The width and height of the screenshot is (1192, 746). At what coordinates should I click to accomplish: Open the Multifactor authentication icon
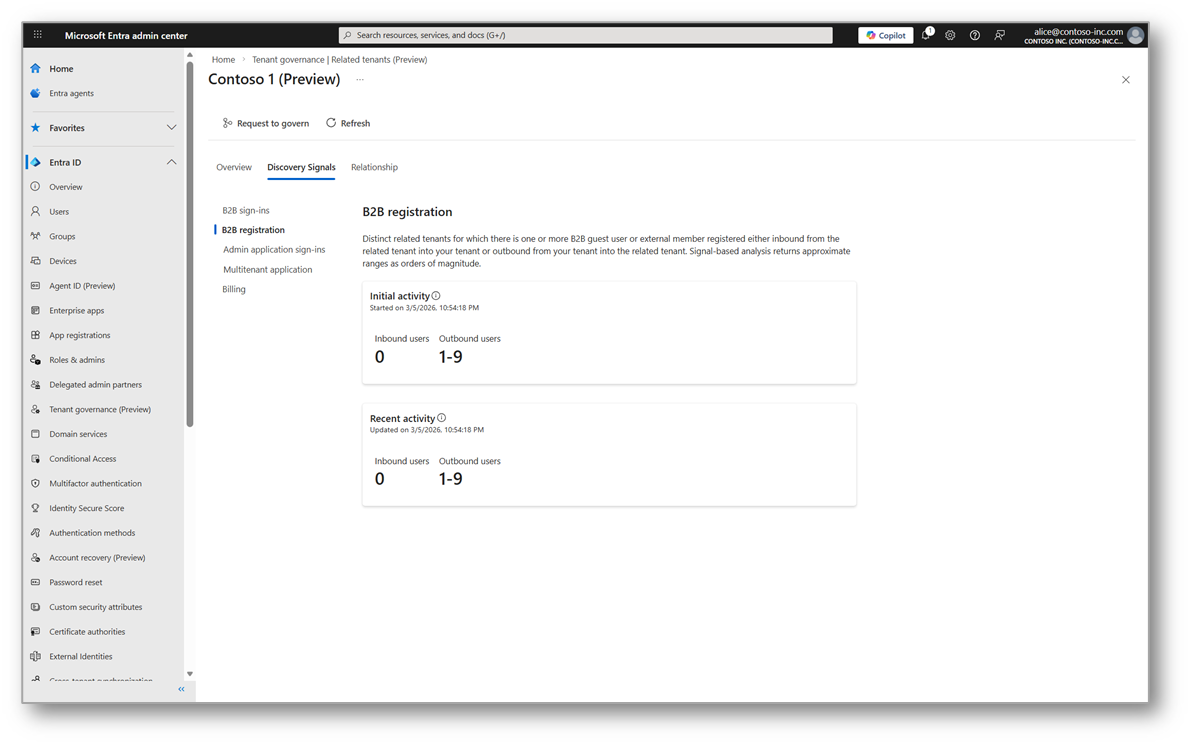coord(35,484)
